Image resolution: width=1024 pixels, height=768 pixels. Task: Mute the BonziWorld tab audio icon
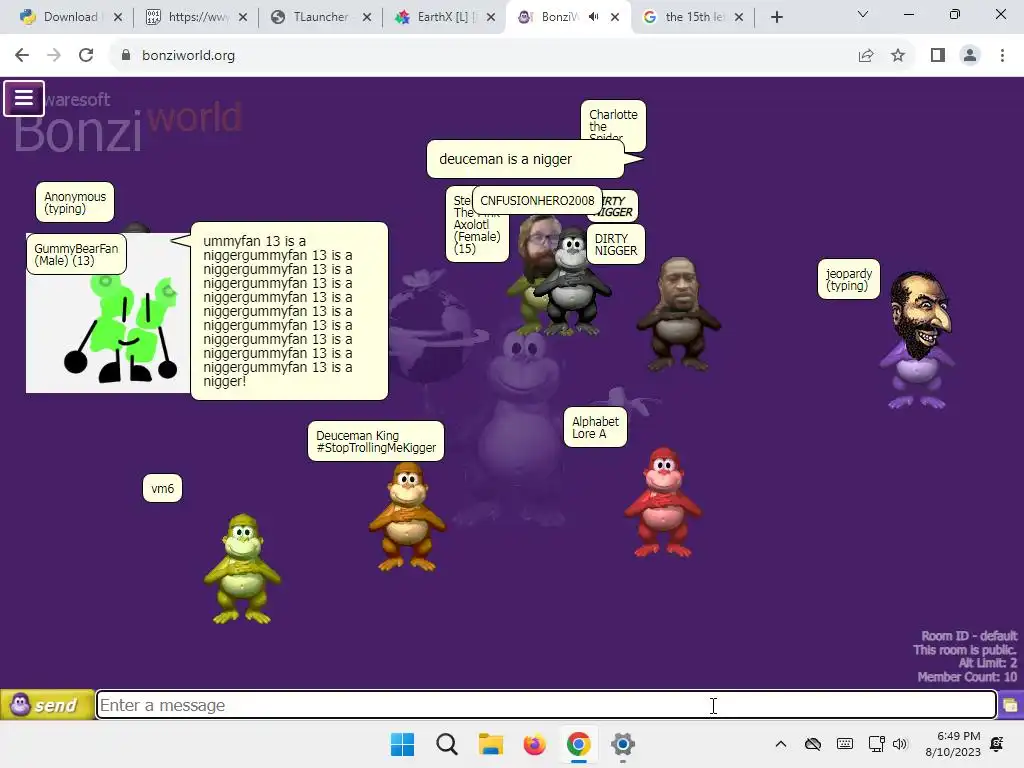[x=593, y=17]
